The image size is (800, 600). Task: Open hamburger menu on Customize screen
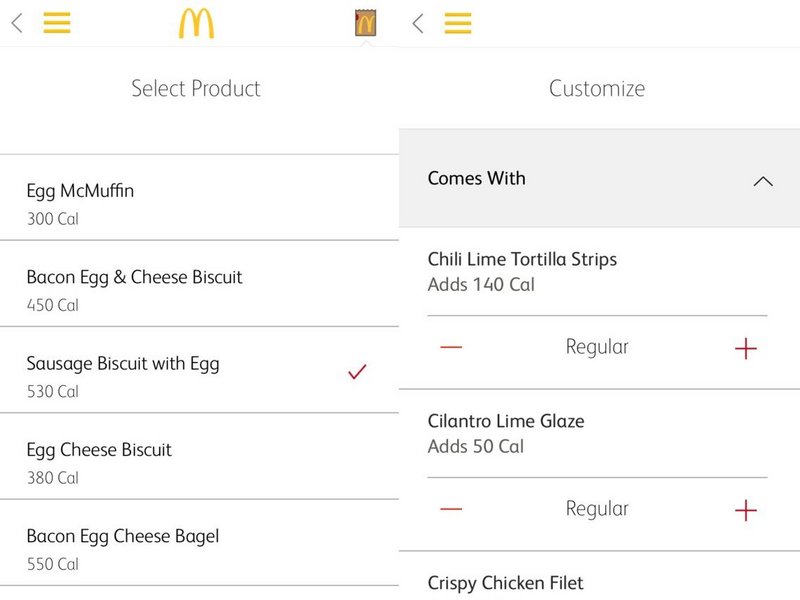point(458,23)
